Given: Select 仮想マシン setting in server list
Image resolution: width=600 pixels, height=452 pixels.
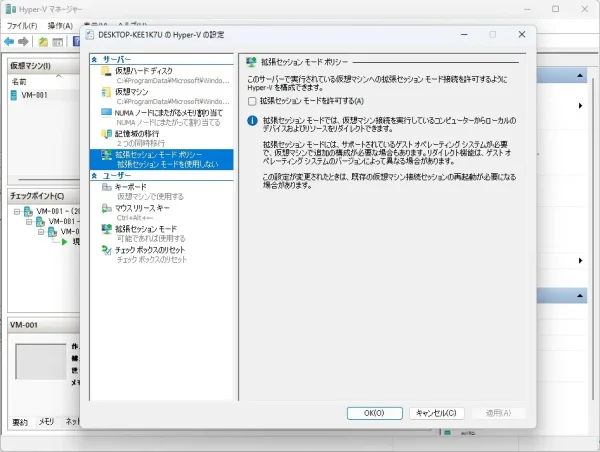Looking at the screenshot, I should point(161,96).
